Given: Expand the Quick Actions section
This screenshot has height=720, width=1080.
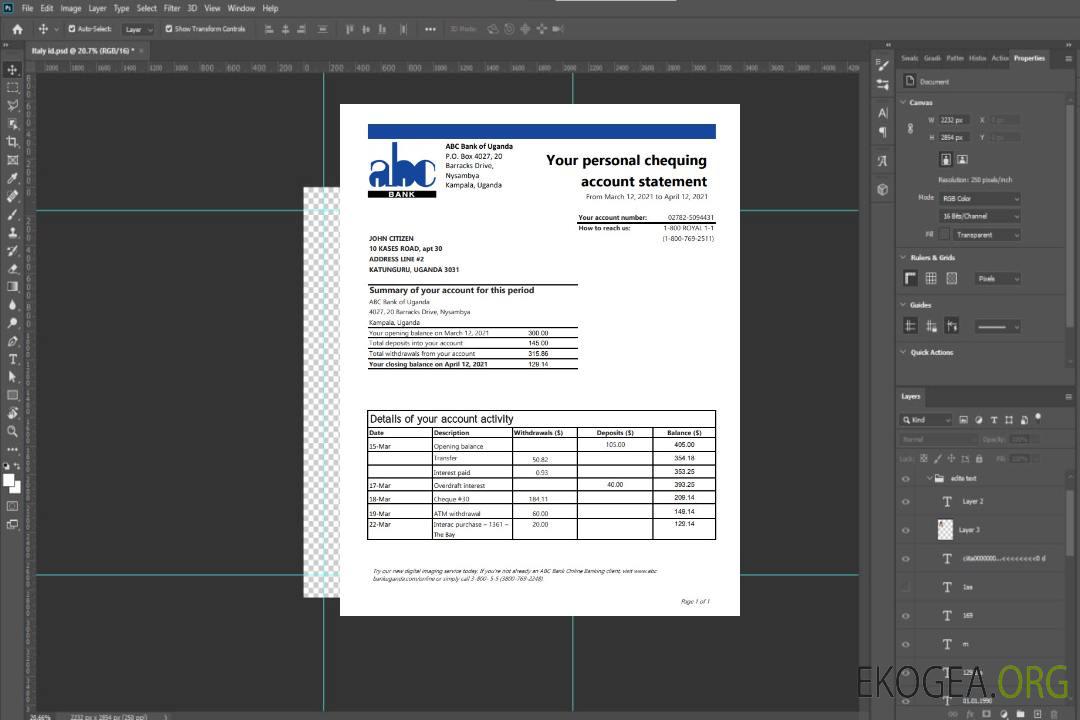Looking at the screenshot, I should coord(904,352).
